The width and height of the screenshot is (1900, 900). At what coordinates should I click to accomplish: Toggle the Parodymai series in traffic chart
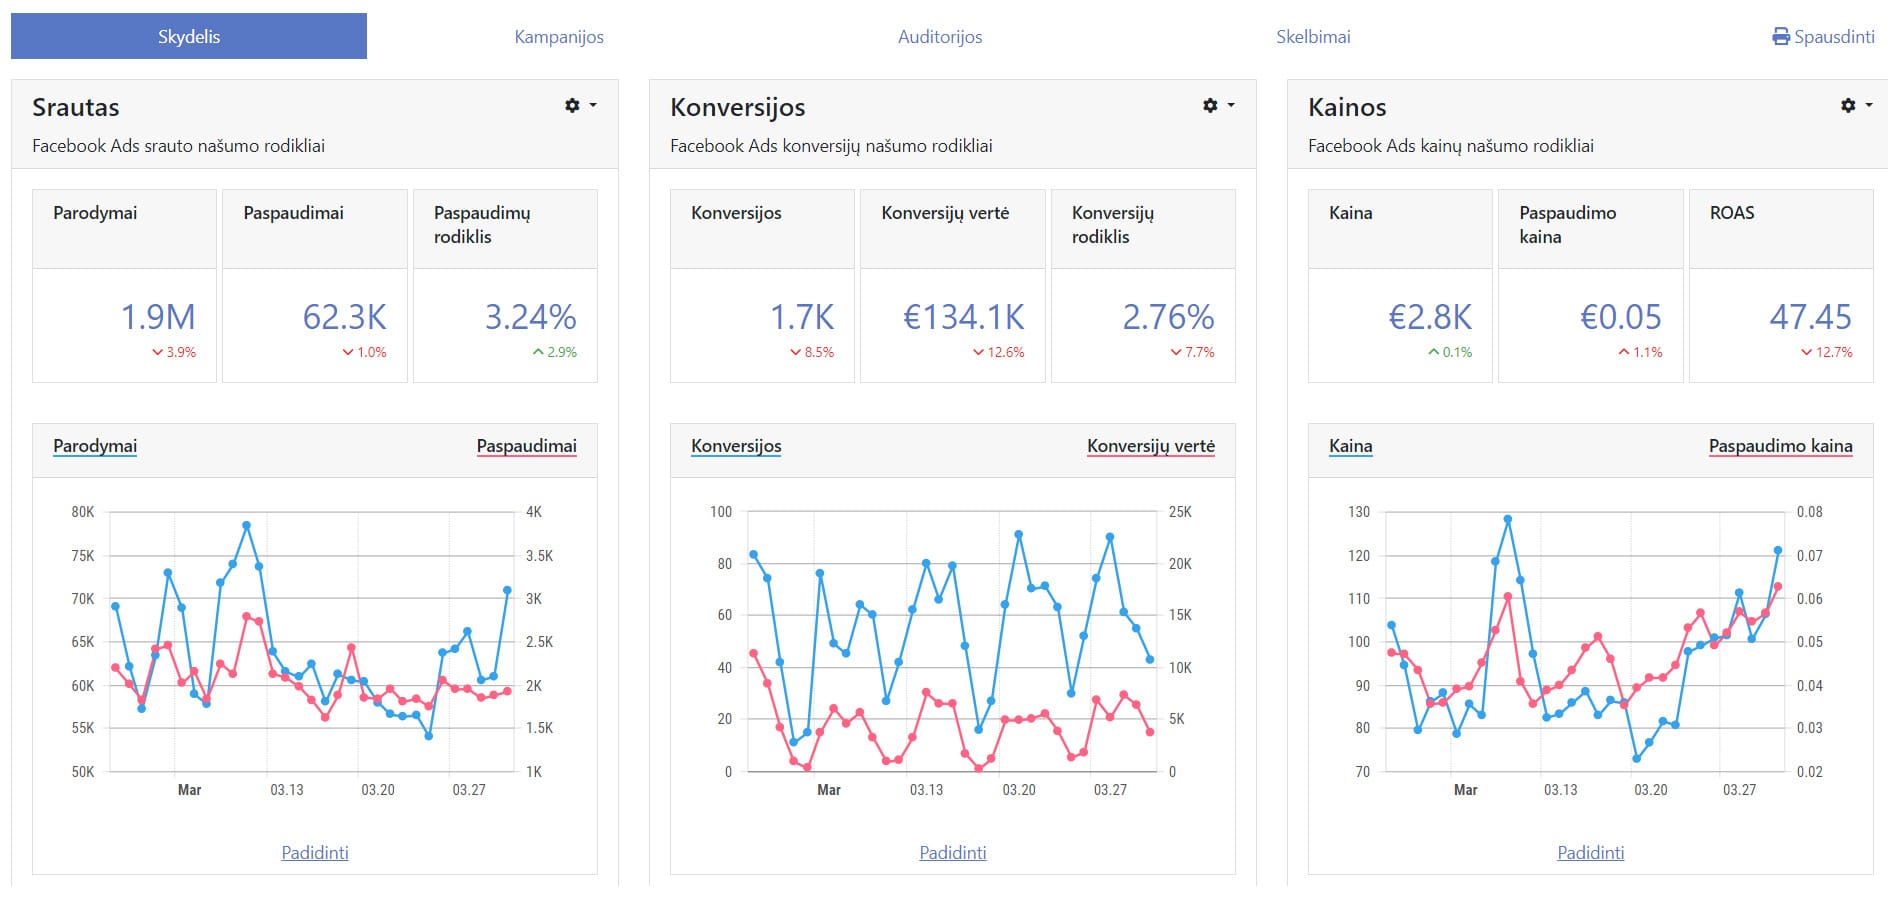[94, 446]
